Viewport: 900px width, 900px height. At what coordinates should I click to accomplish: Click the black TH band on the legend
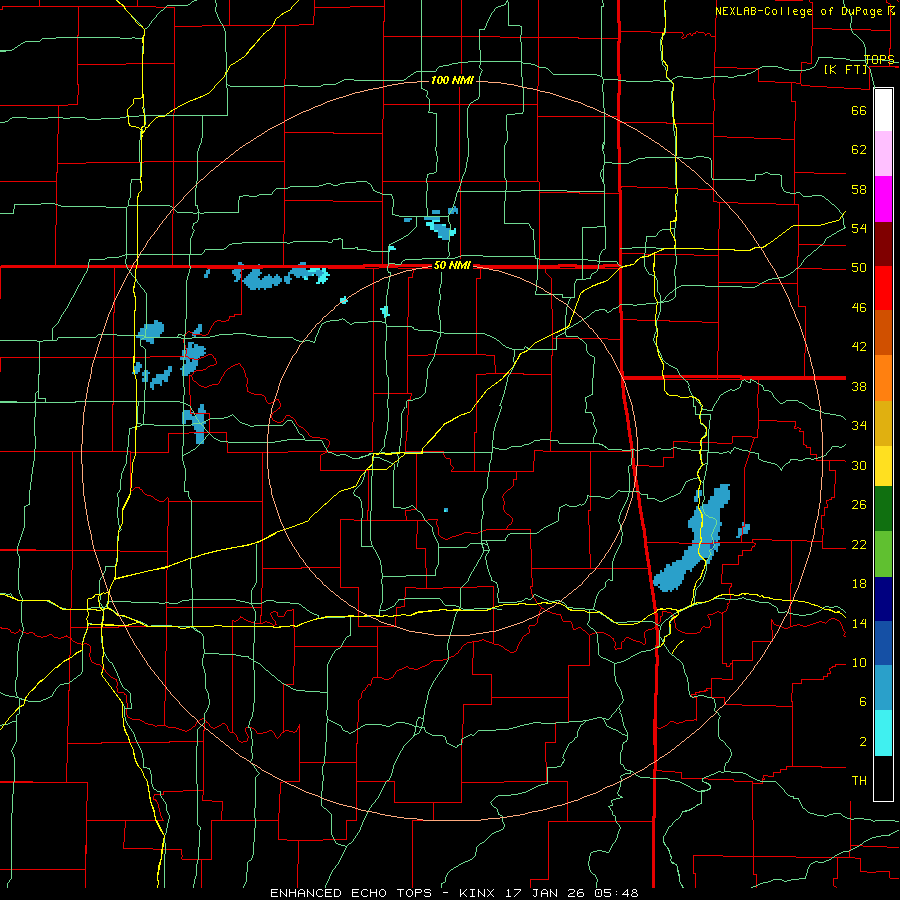click(x=883, y=777)
